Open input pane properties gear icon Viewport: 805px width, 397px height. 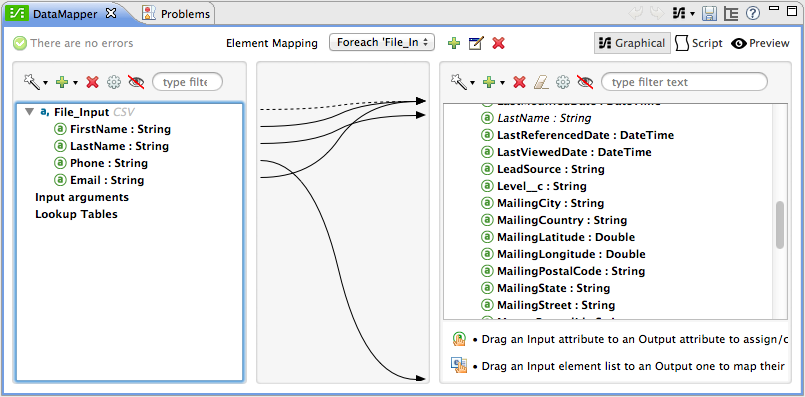[113, 82]
